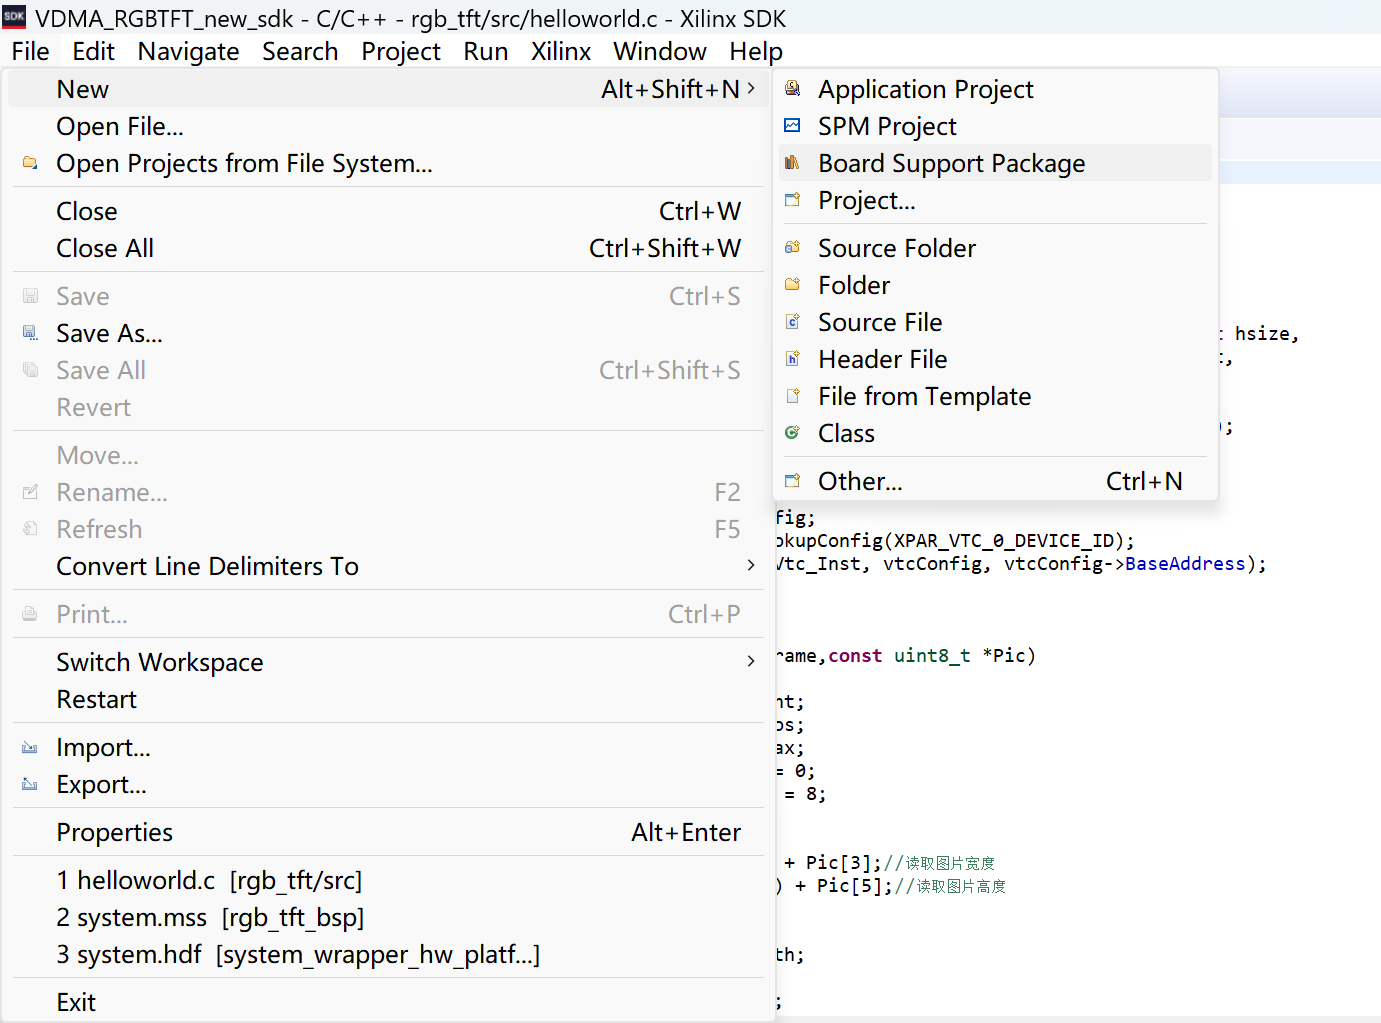Open the Search menu

point(300,52)
